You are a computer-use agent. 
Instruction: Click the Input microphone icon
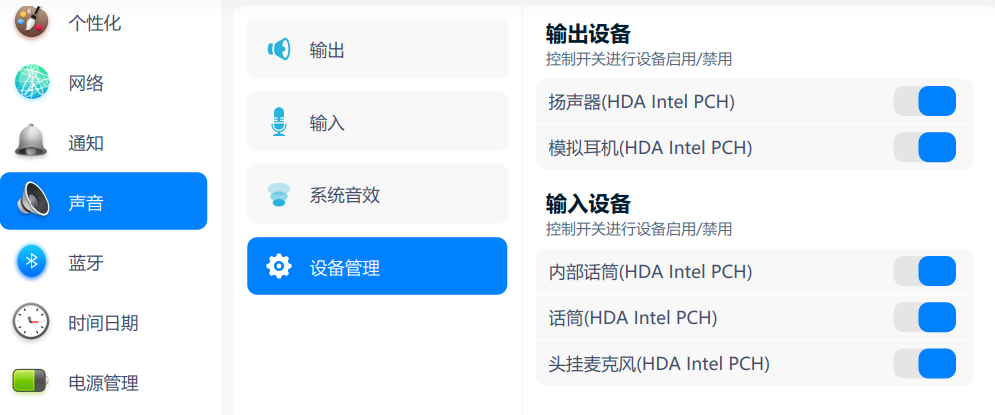point(279,122)
